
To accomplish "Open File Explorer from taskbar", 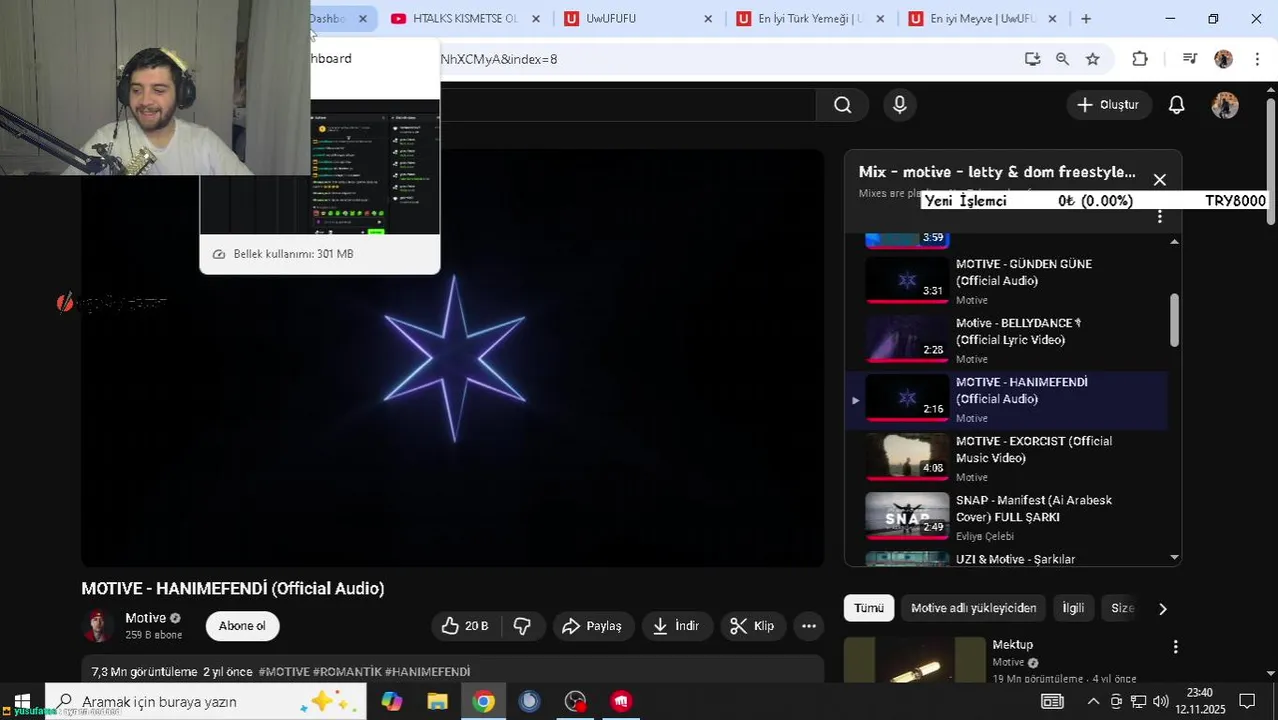I will tap(437, 701).
